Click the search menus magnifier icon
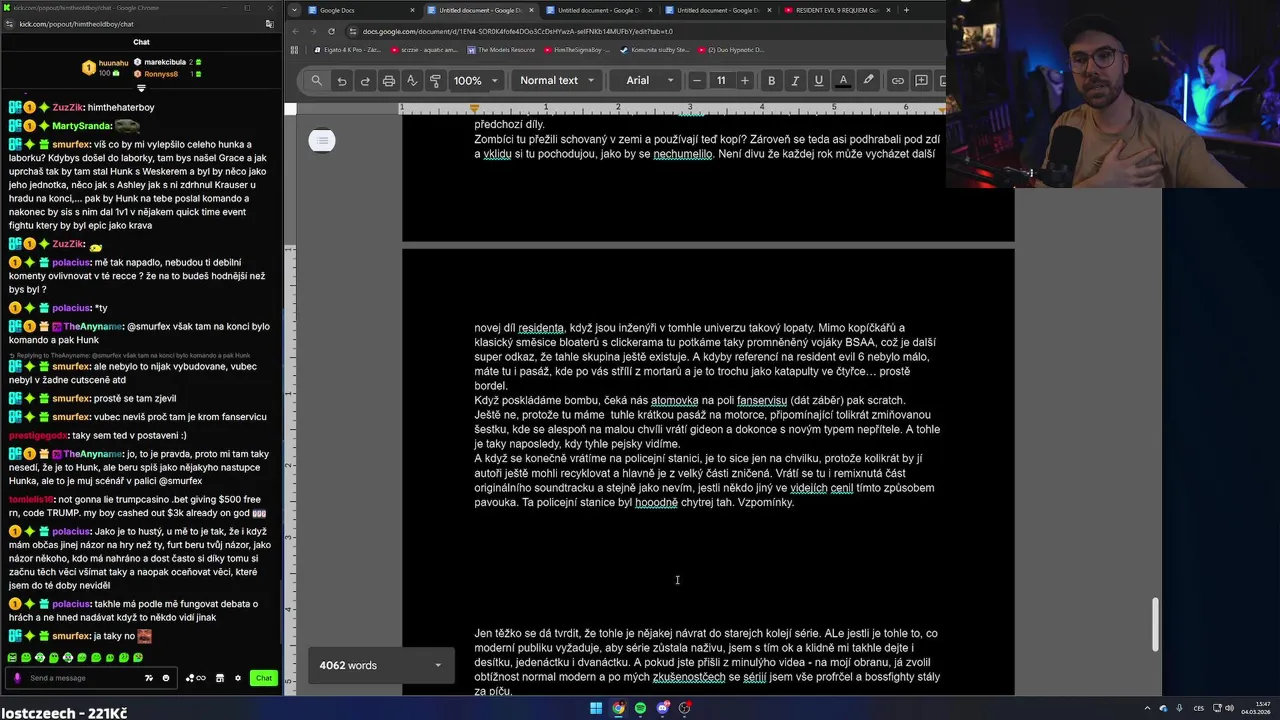This screenshot has height=720, width=1280. point(317,81)
